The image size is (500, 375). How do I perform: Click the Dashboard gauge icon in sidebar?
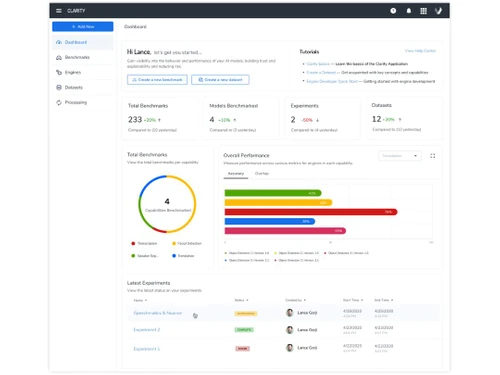(59, 42)
